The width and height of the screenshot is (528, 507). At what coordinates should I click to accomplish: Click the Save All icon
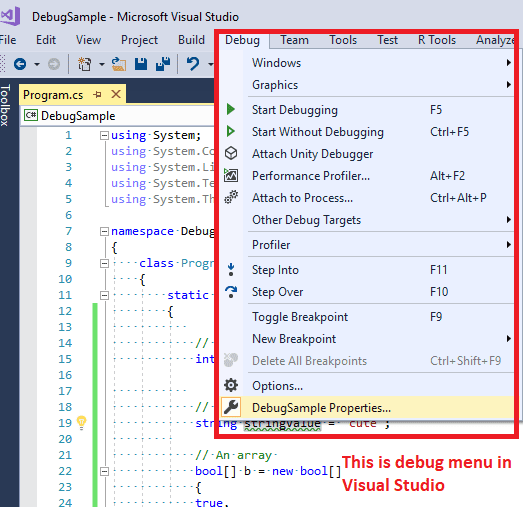click(x=163, y=64)
